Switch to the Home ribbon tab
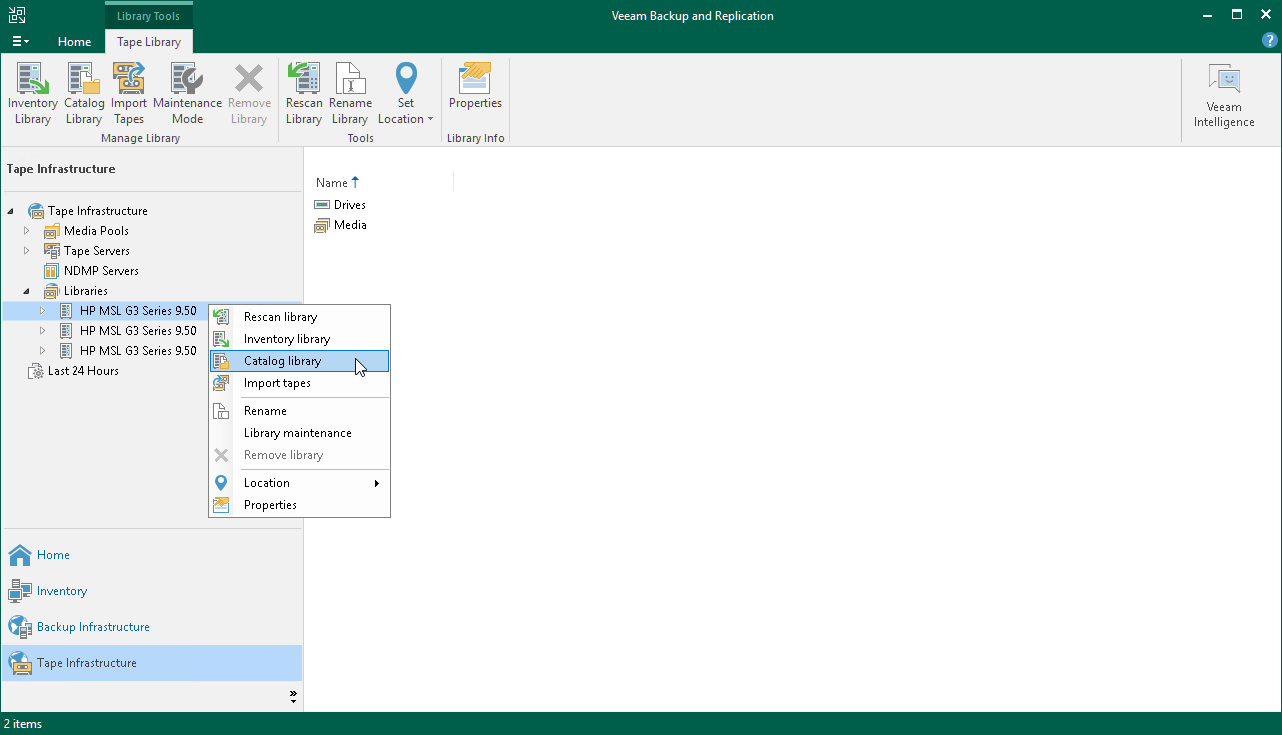Screen dimensions: 1282x735 tap(74, 42)
